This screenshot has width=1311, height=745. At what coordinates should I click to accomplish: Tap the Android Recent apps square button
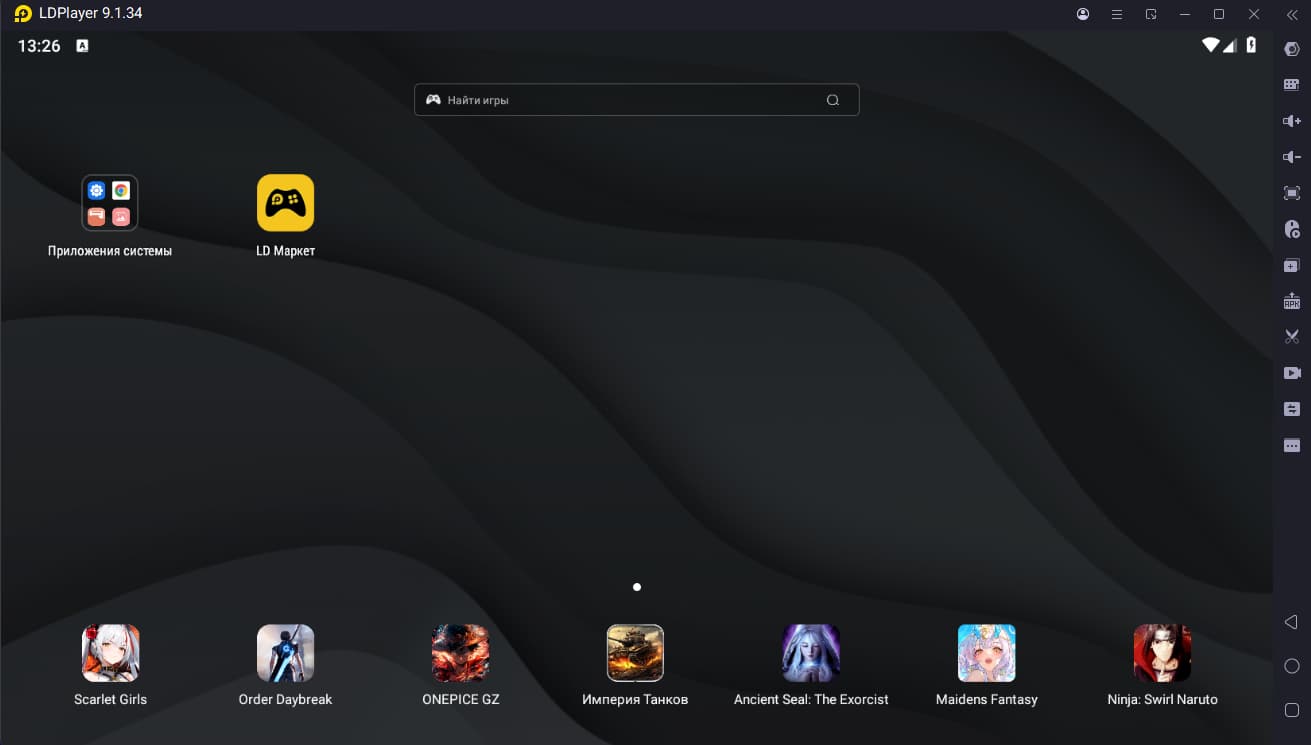[x=1292, y=710]
